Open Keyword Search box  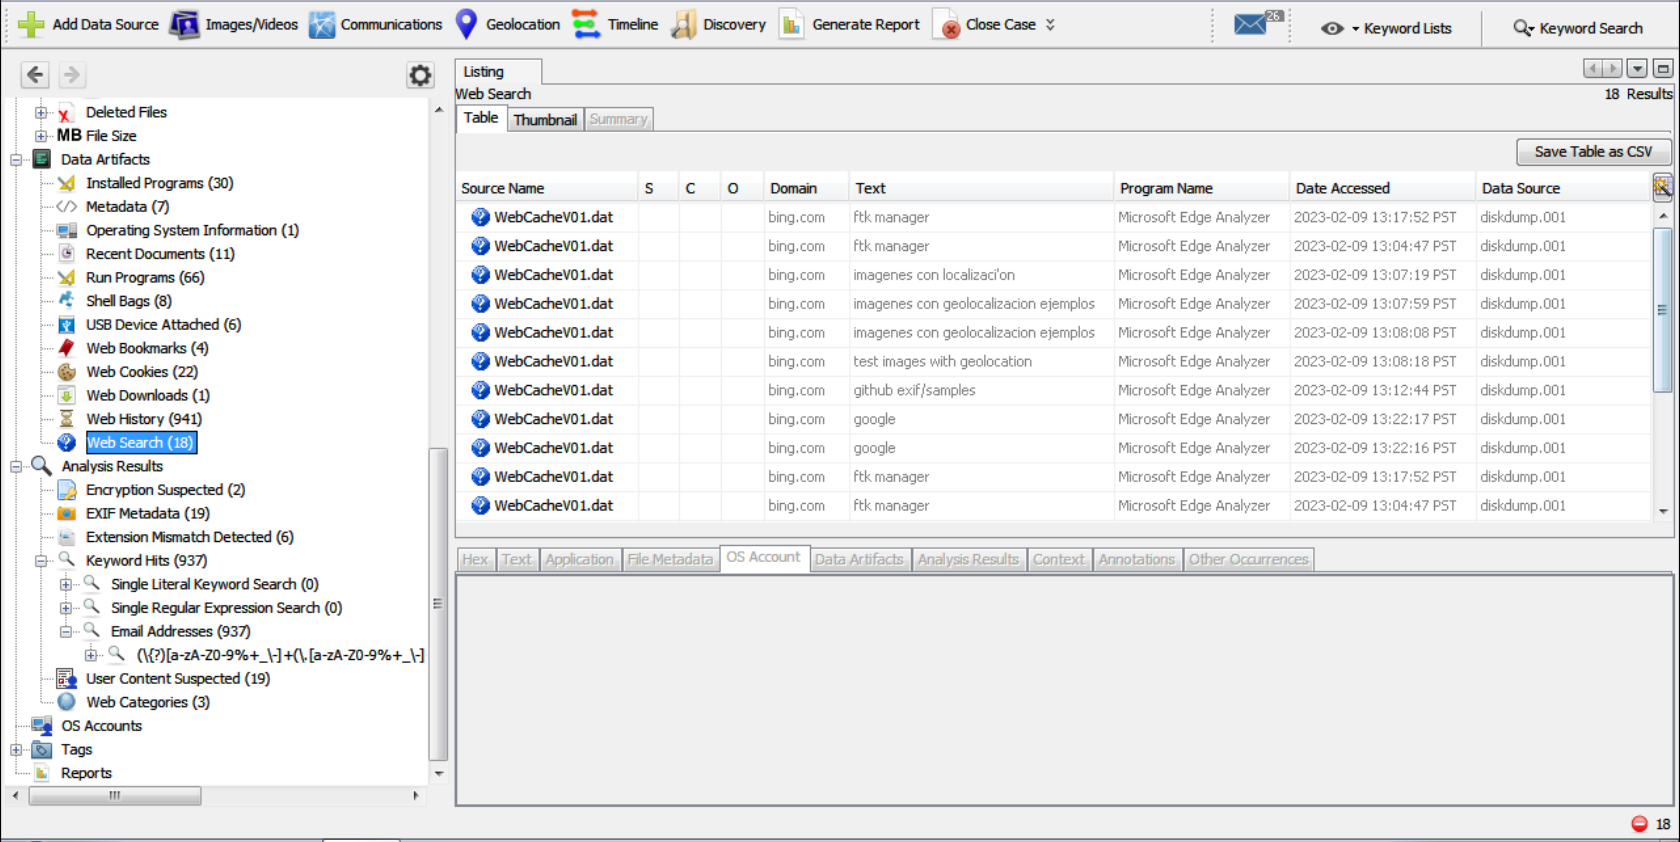pos(1577,28)
